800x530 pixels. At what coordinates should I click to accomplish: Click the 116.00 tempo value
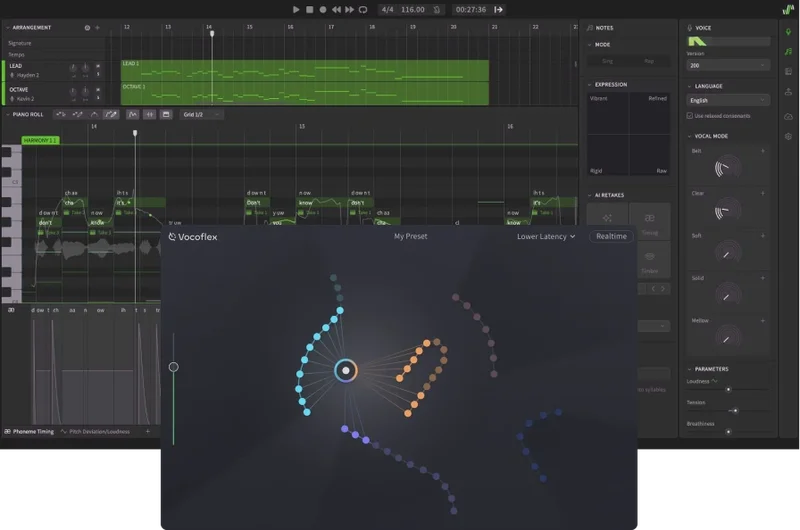coord(413,9)
